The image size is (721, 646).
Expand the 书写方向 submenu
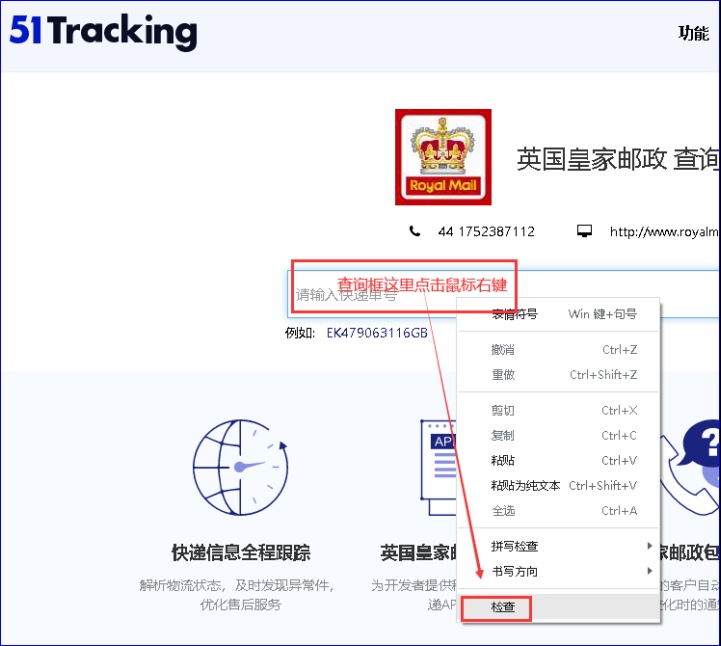pos(559,572)
